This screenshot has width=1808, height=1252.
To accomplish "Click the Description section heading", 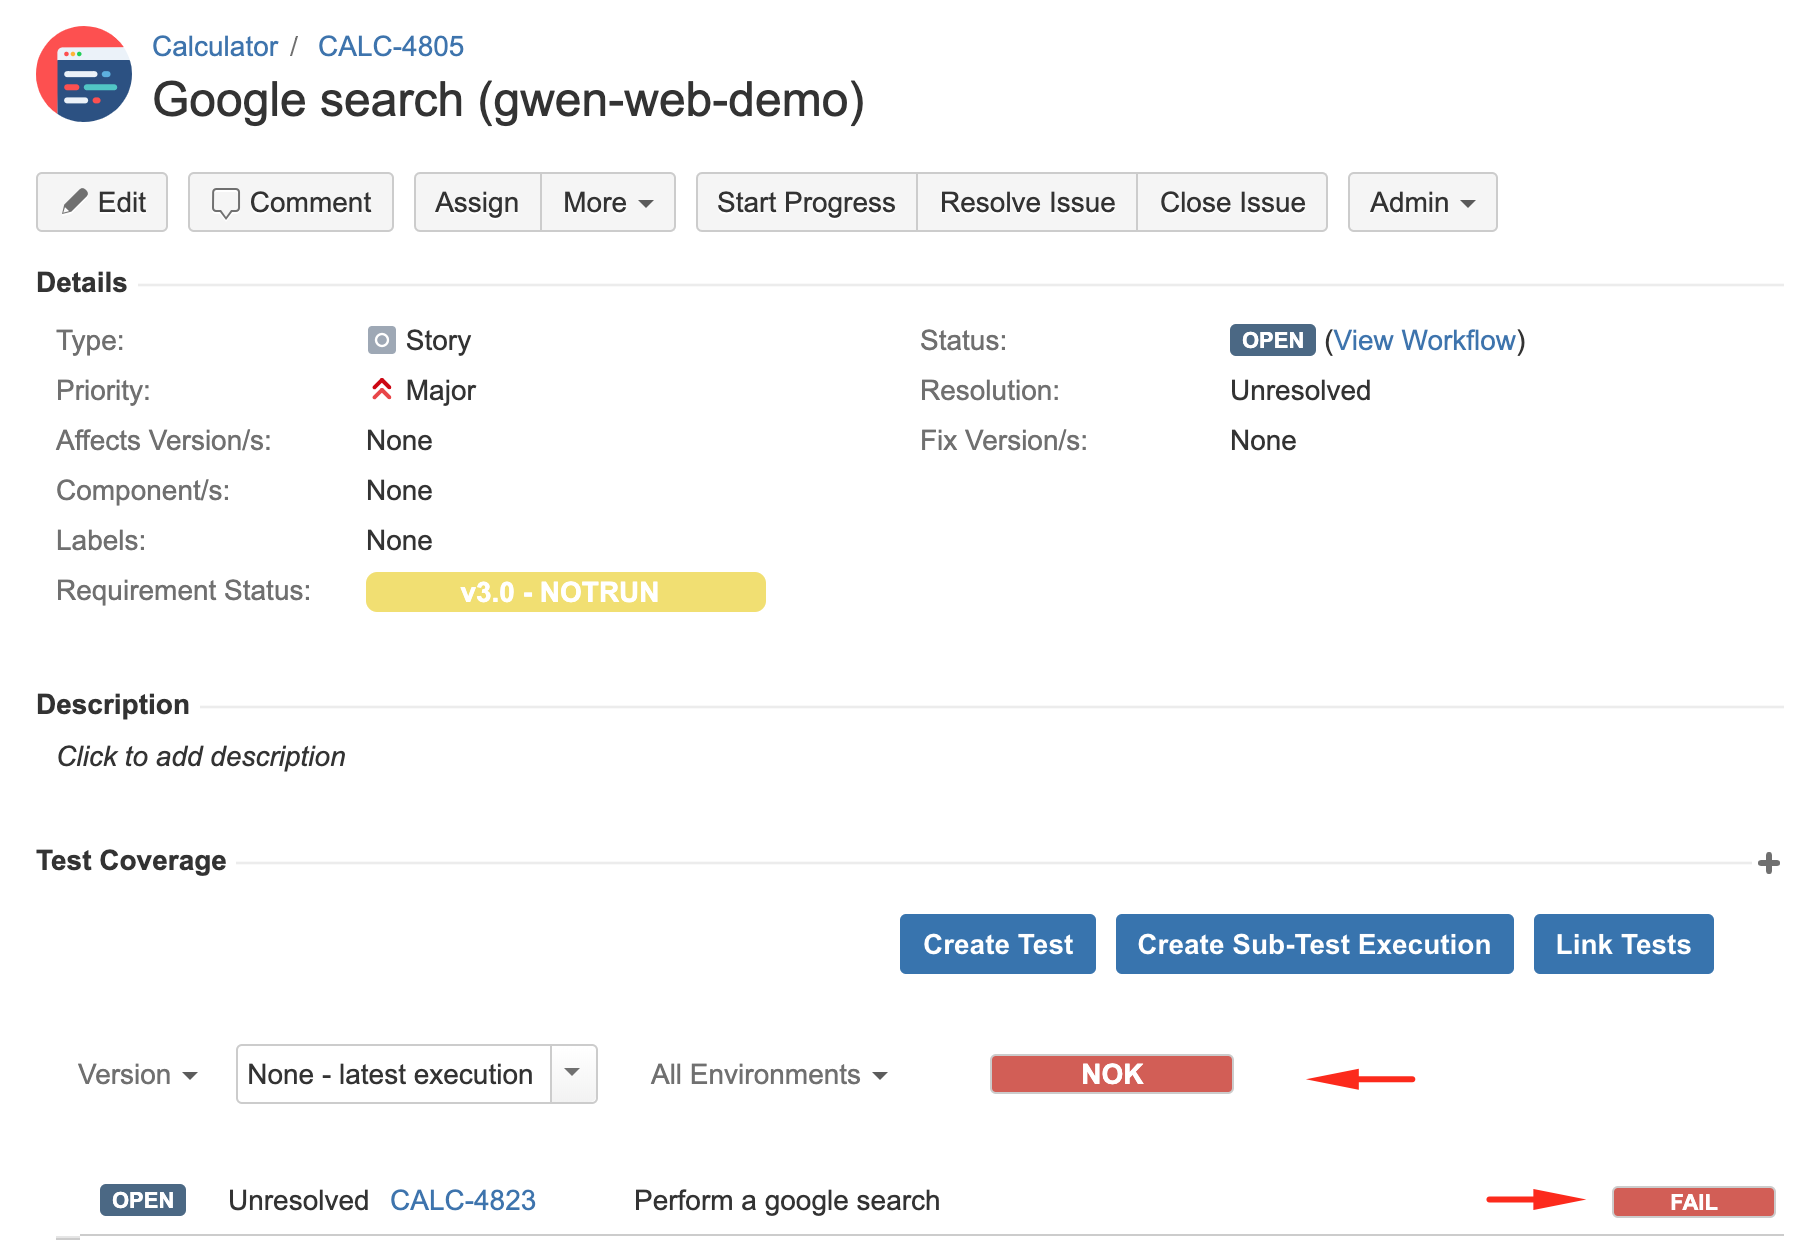I will [113, 704].
